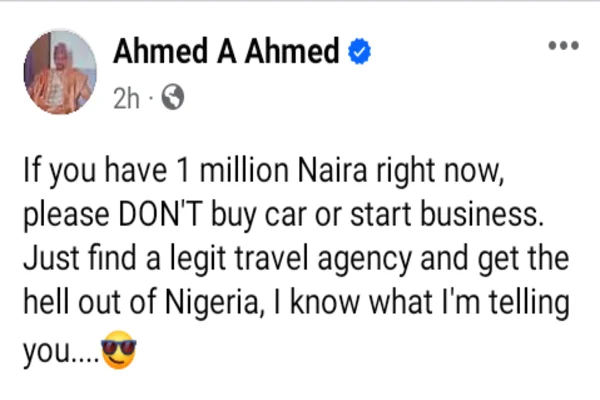Image resolution: width=600 pixels, height=400 pixels.
Task: Open the Ahmed A Ahmed profile name link
Action: 227,52
